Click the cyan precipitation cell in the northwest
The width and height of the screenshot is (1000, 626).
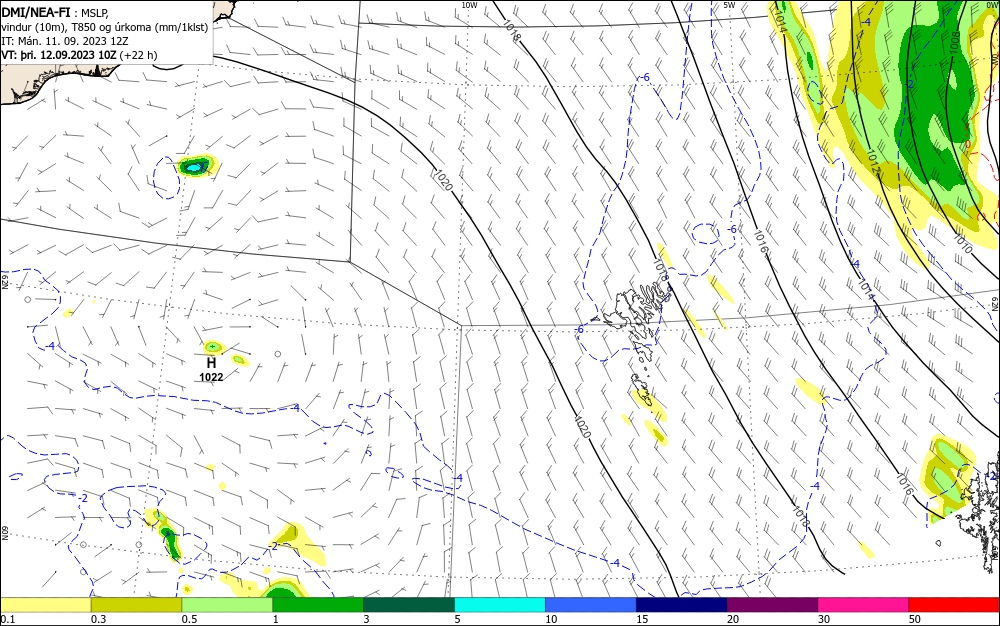tap(194, 168)
